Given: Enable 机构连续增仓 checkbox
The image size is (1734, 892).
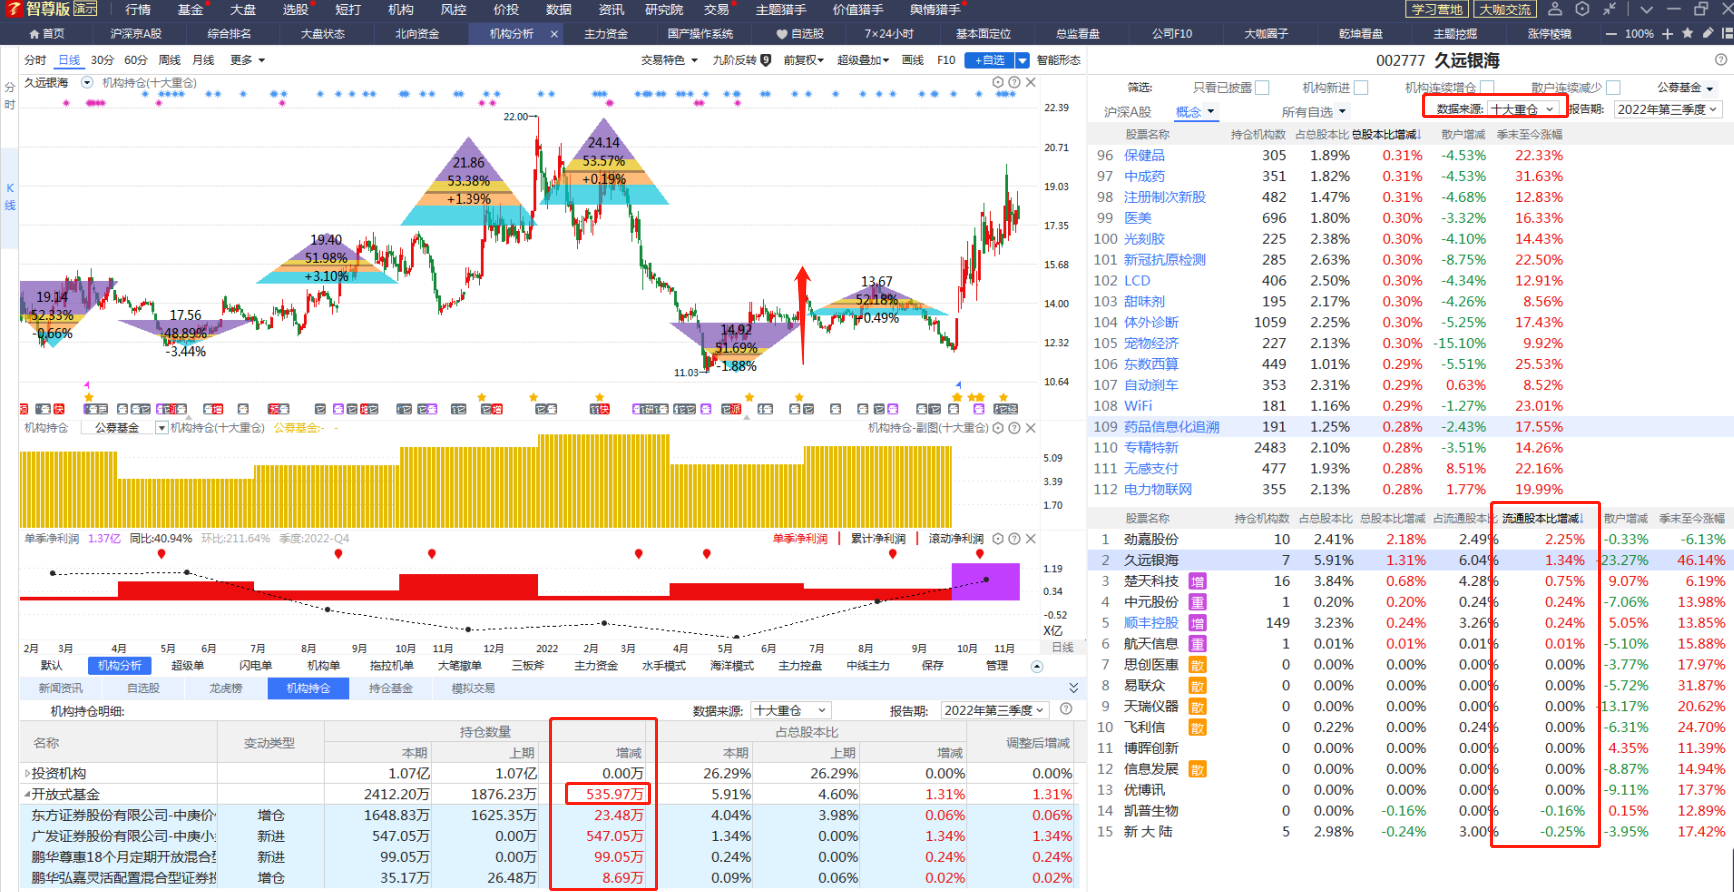Looking at the screenshot, I should [1487, 88].
